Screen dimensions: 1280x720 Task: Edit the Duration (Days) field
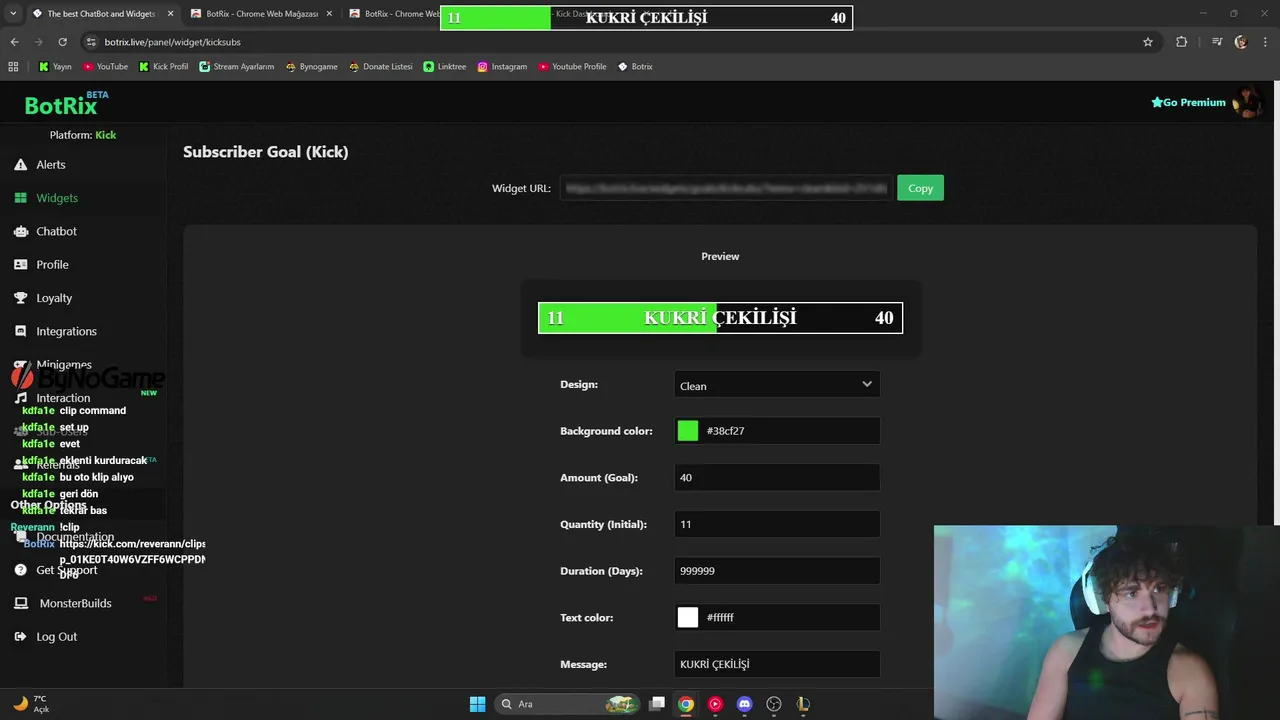tap(777, 571)
